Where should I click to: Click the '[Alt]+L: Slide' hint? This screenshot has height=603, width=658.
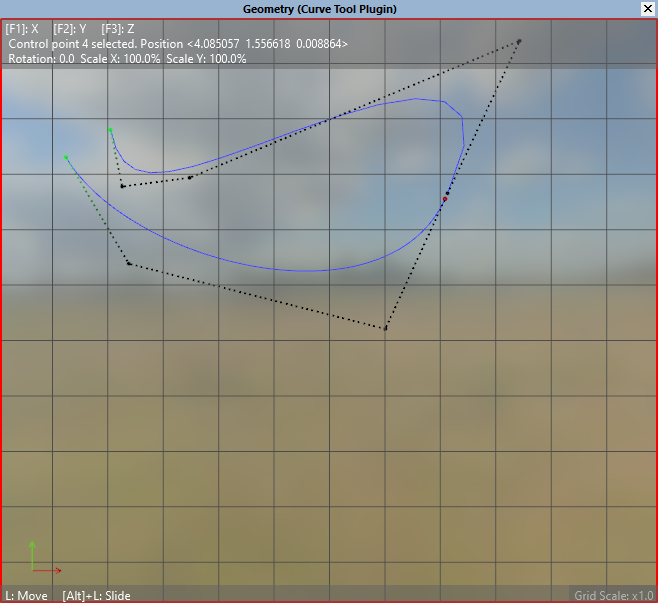tap(97, 595)
